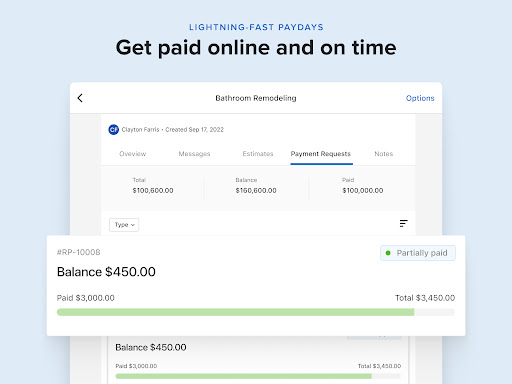Image resolution: width=512 pixels, height=384 pixels.
Task: Click the Paid $100,000.00 summary
Action: pos(363,186)
